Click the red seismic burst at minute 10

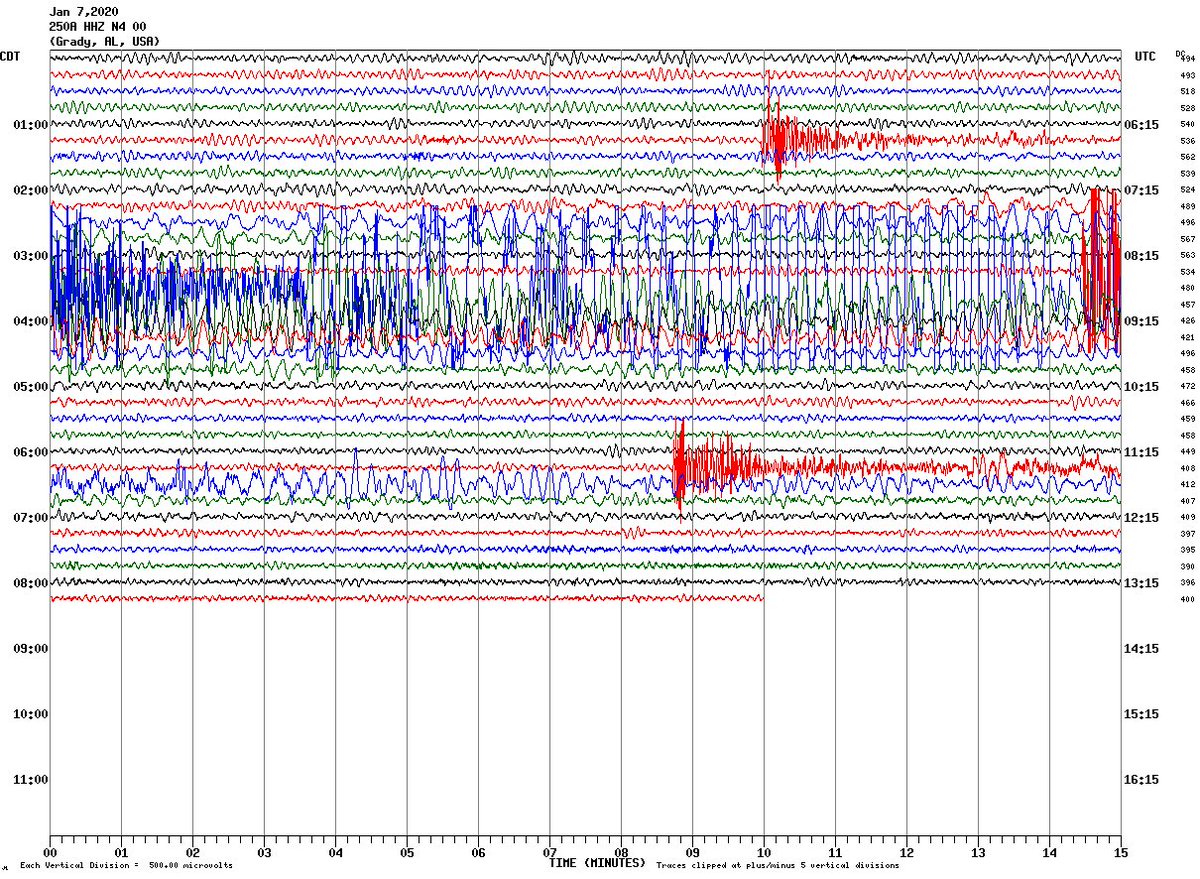click(x=780, y=138)
